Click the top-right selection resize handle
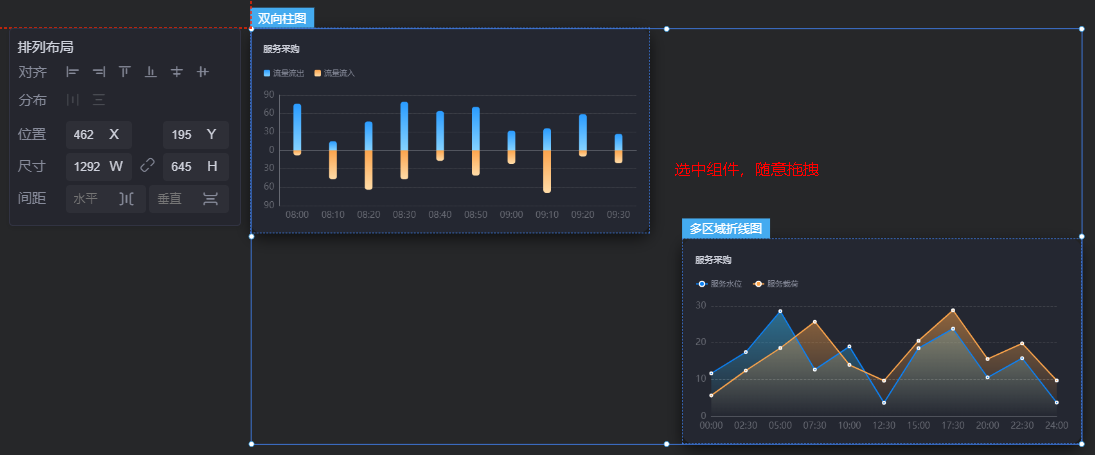Viewport: 1095px width, 455px height. point(1082,29)
